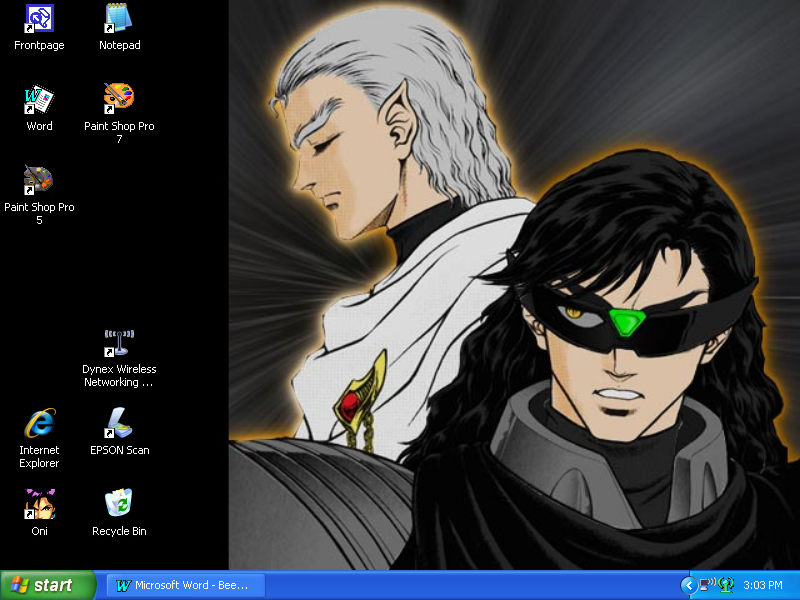Select Dynex Wireless Networking desktop shortcut

[119, 358]
